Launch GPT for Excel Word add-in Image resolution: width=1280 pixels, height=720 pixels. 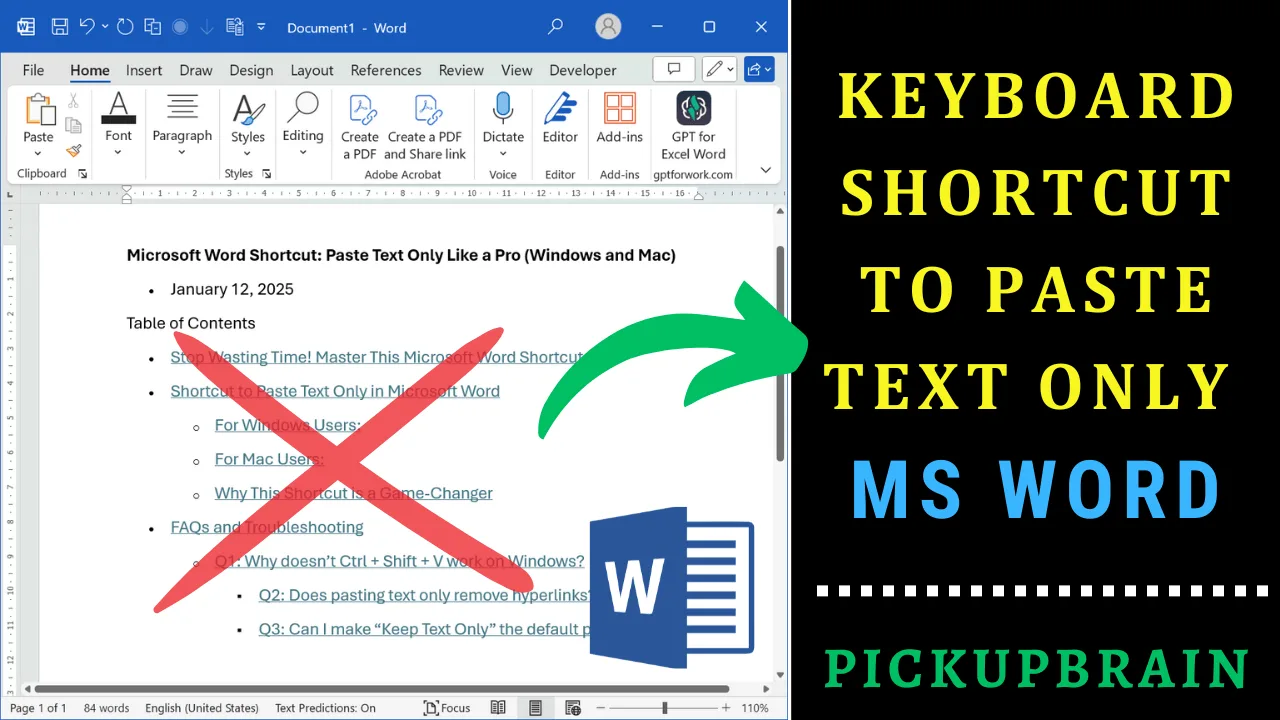click(x=693, y=127)
